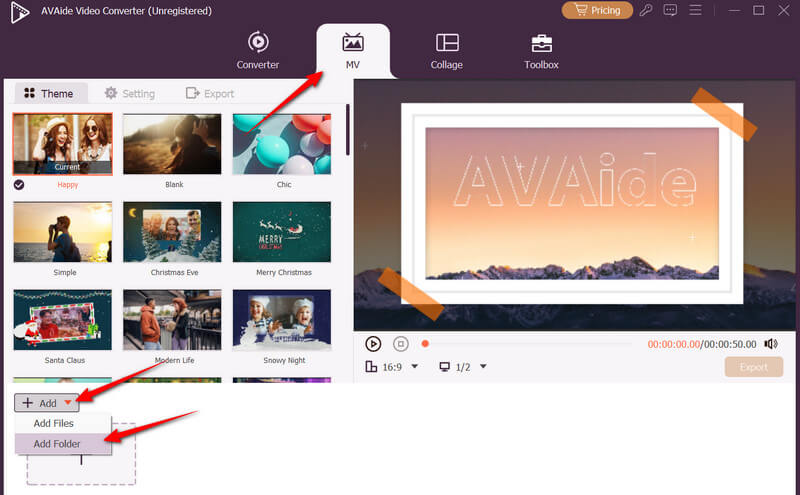The image size is (800, 495).
Task: Expand the 1/2 screen dropdown
Action: click(484, 367)
